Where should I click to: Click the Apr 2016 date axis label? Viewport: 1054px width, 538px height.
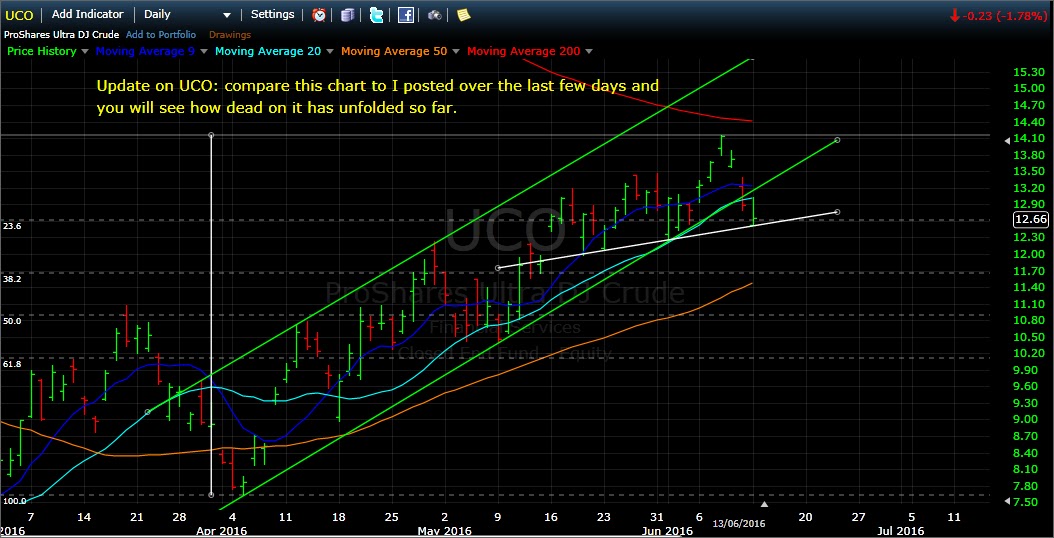pos(221,531)
